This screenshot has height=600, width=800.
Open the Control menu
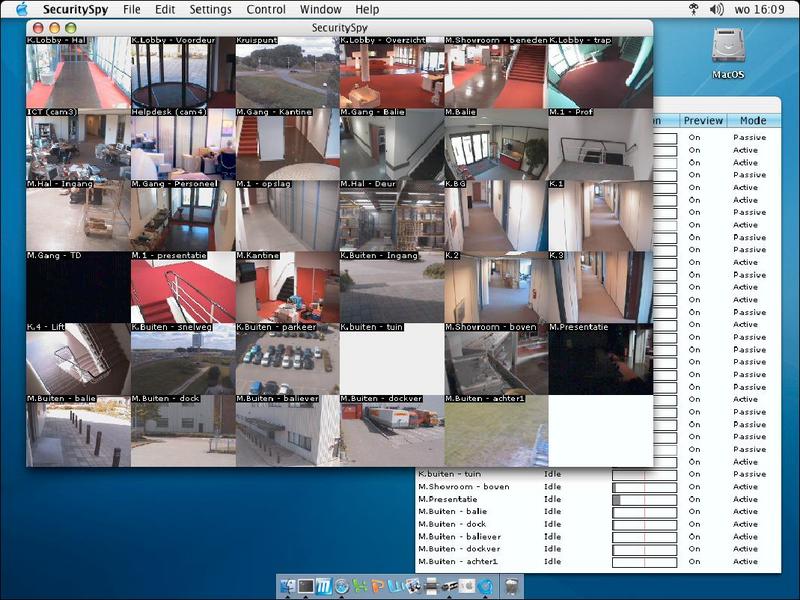click(x=265, y=9)
